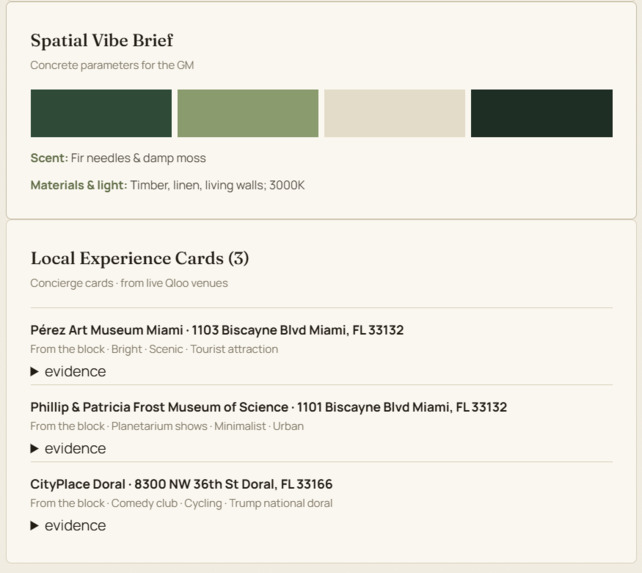The image size is (642, 573).
Task: Click the 'Materials & light:' label
Action: pos(79,185)
